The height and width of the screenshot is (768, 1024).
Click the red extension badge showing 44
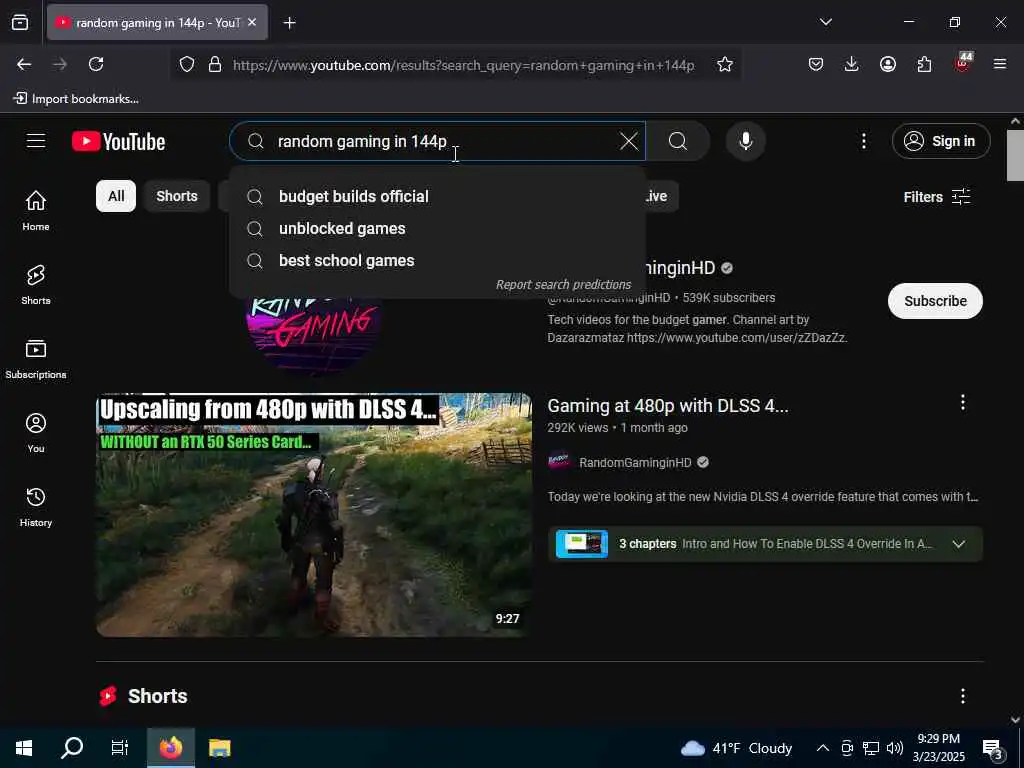[x=963, y=63]
